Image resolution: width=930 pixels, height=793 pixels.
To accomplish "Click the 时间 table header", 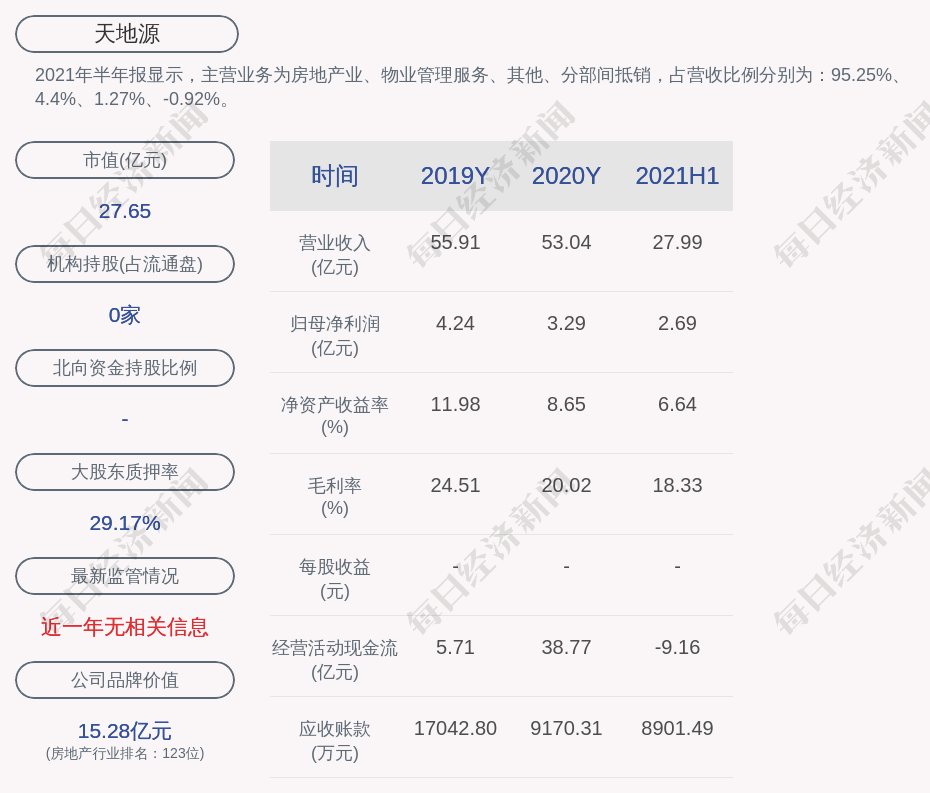I will (x=335, y=176).
